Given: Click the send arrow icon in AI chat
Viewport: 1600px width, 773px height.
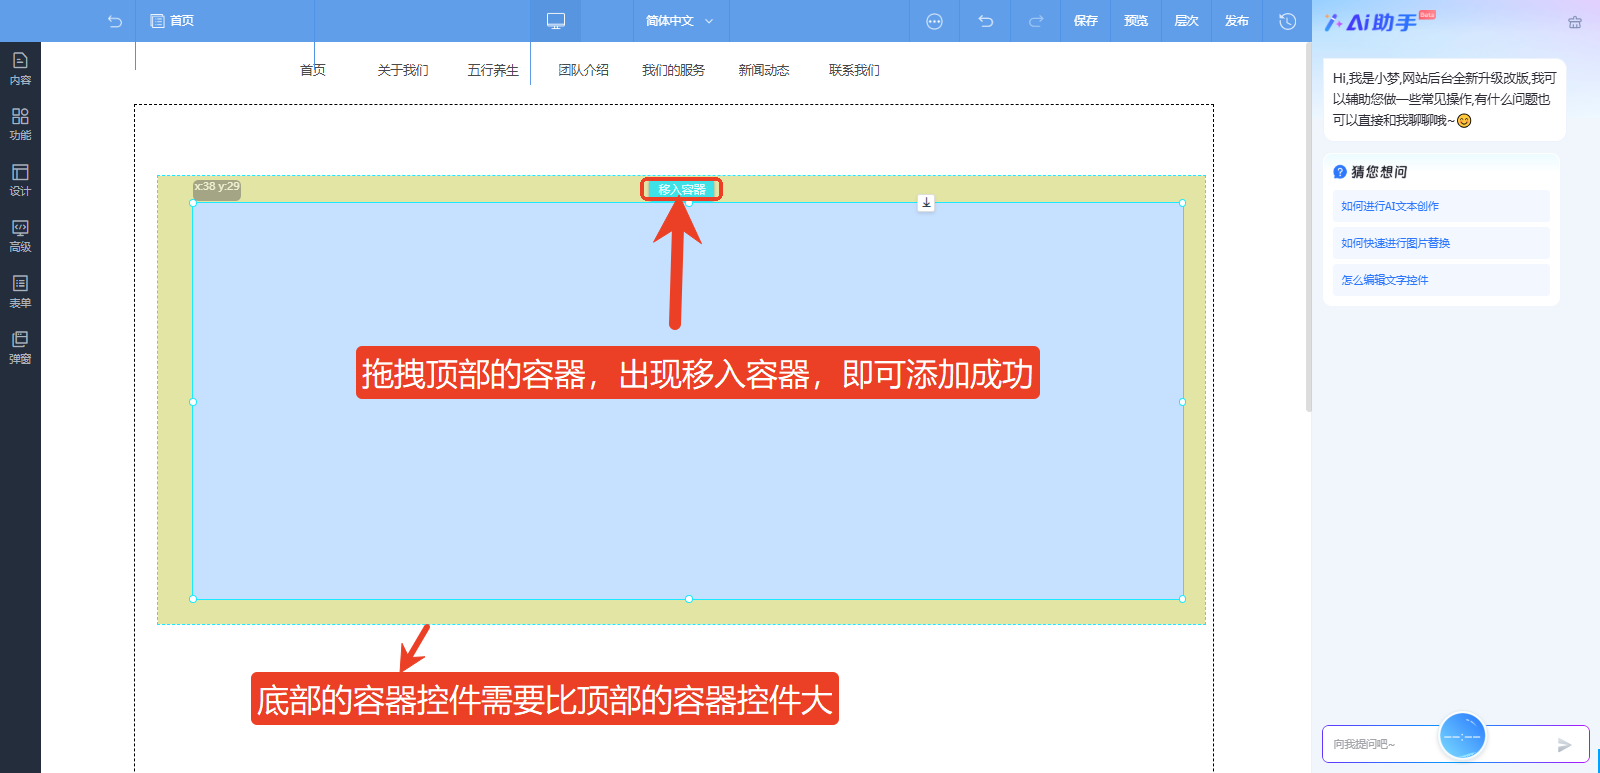Looking at the screenshot, I should (1565, 745).
